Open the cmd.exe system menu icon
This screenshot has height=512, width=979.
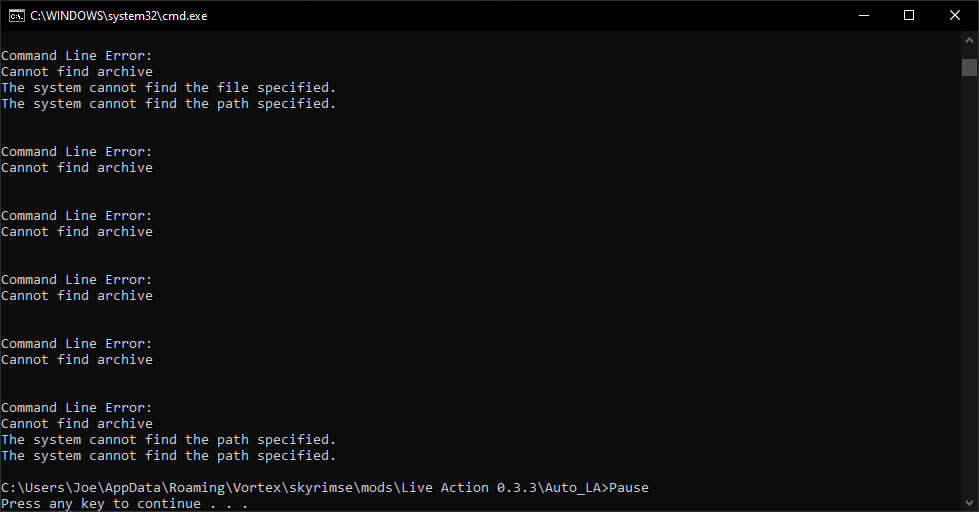pos(17,16)
